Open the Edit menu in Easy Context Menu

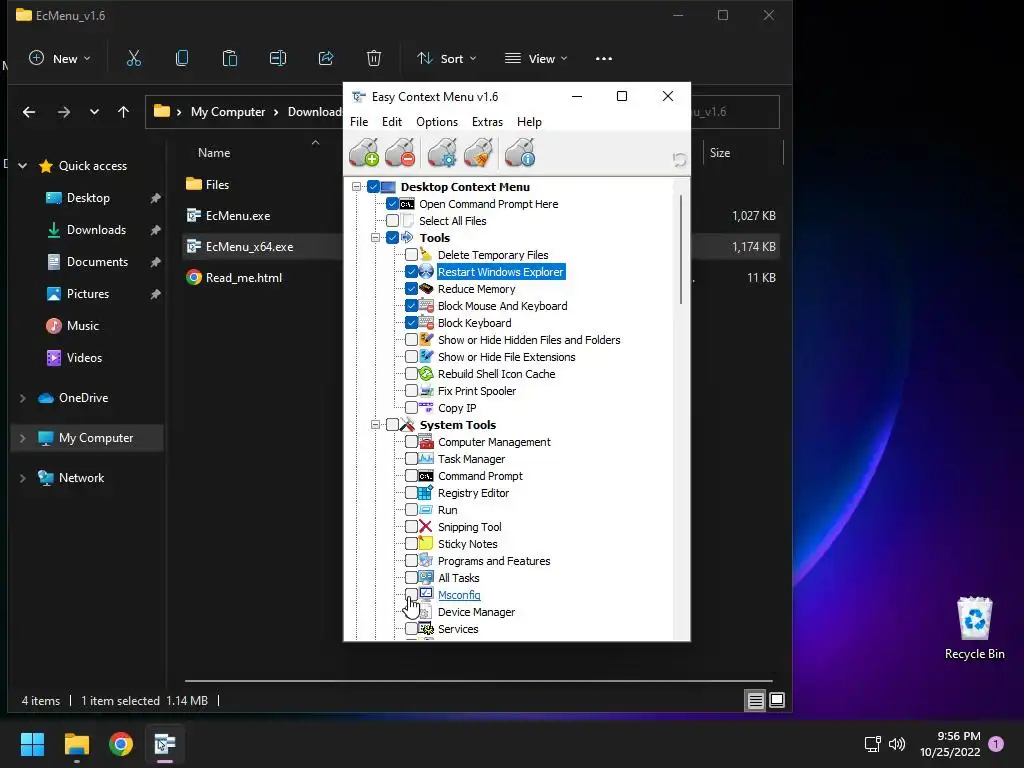tap(392, 121)
